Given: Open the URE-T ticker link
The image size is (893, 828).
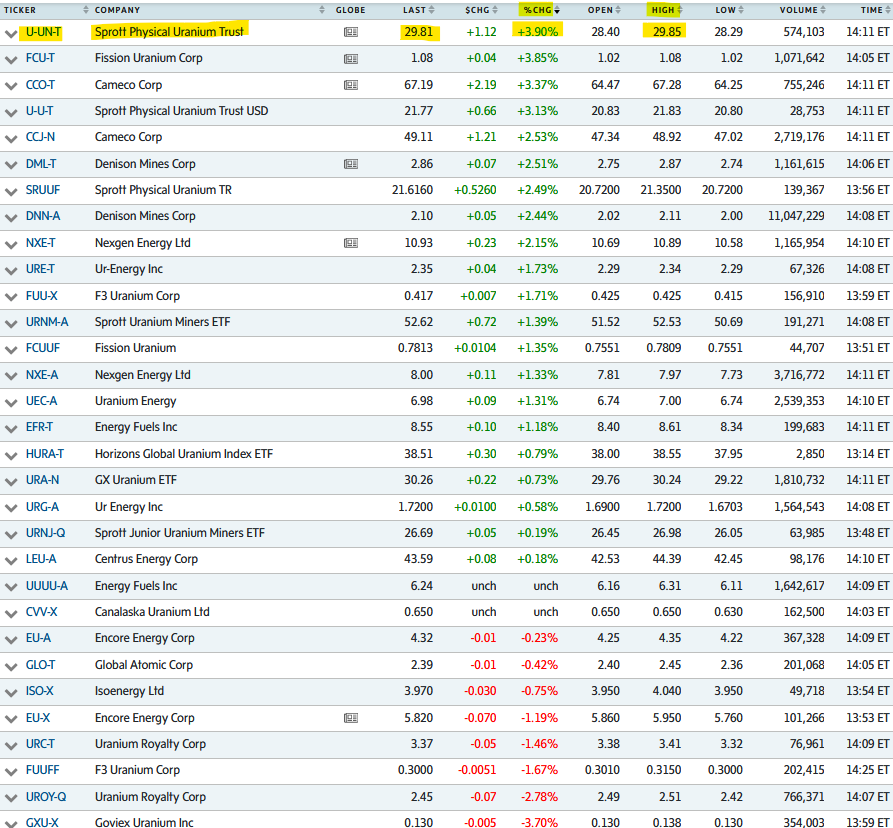Looking at the screenshot, I should pos(40,269).
